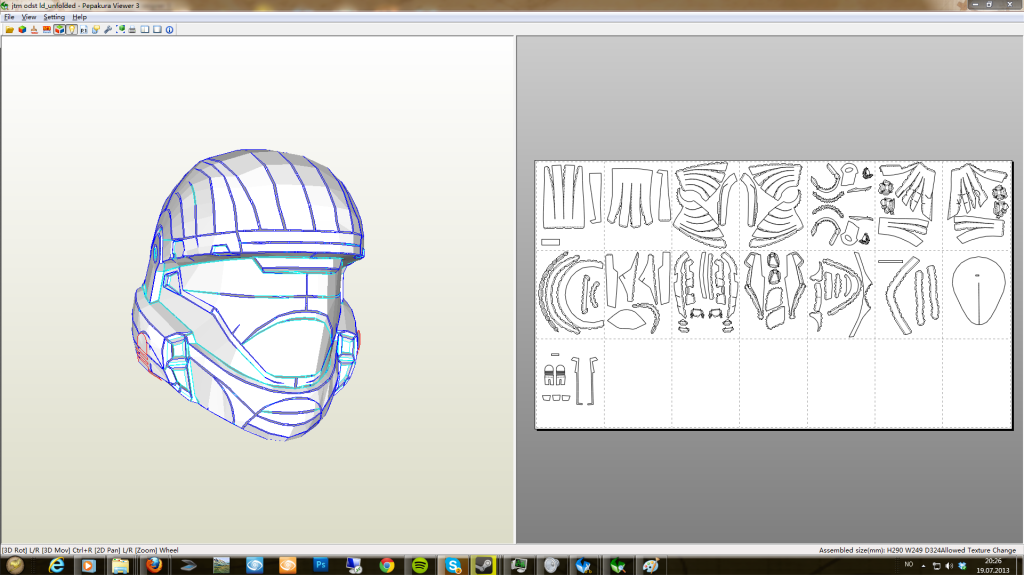Open the media player taskbar icon

[88, 565]
